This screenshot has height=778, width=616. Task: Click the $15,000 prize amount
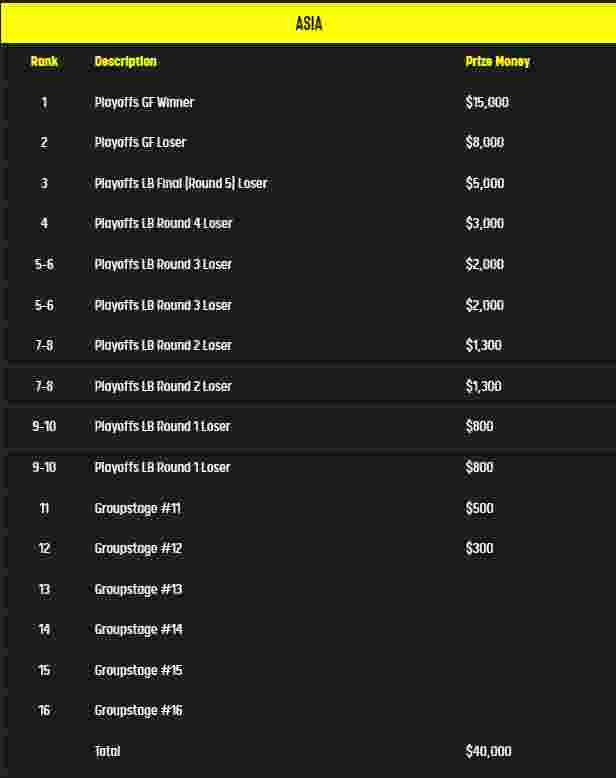[x=487, y=102]
